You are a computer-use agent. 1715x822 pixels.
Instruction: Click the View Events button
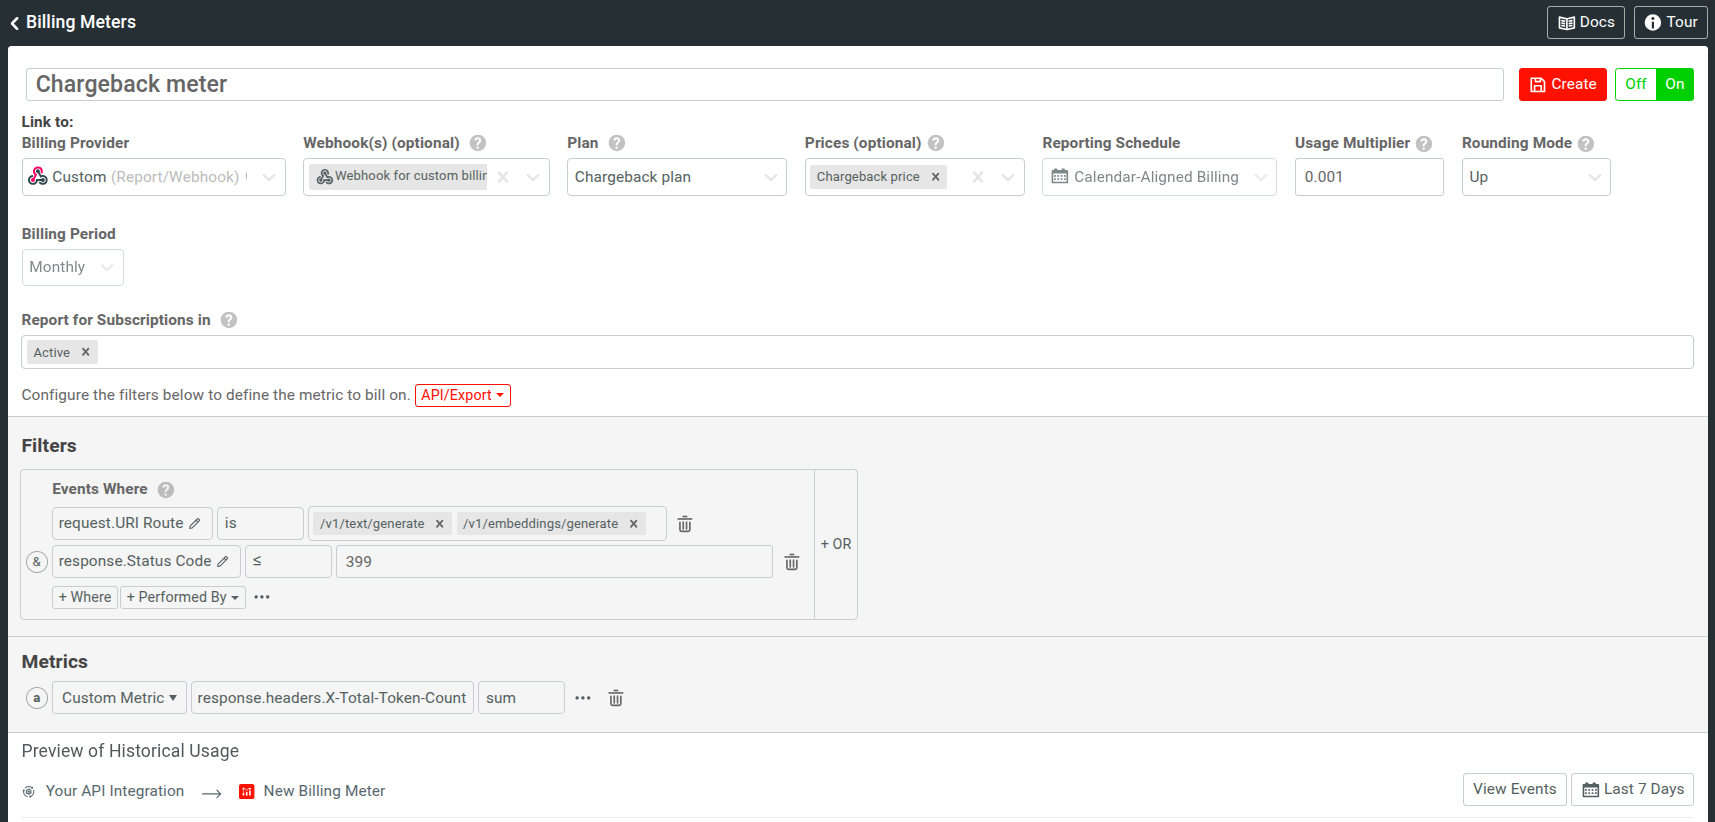1514,789
